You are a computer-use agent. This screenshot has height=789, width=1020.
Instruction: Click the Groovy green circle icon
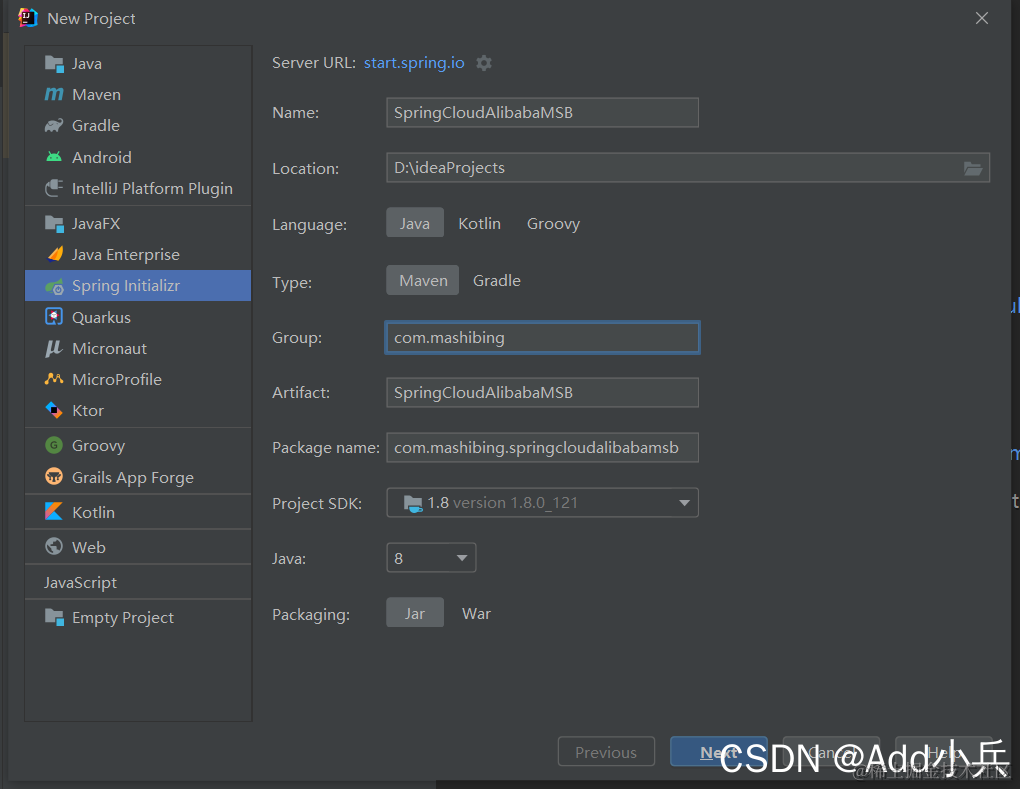(54, 445)
